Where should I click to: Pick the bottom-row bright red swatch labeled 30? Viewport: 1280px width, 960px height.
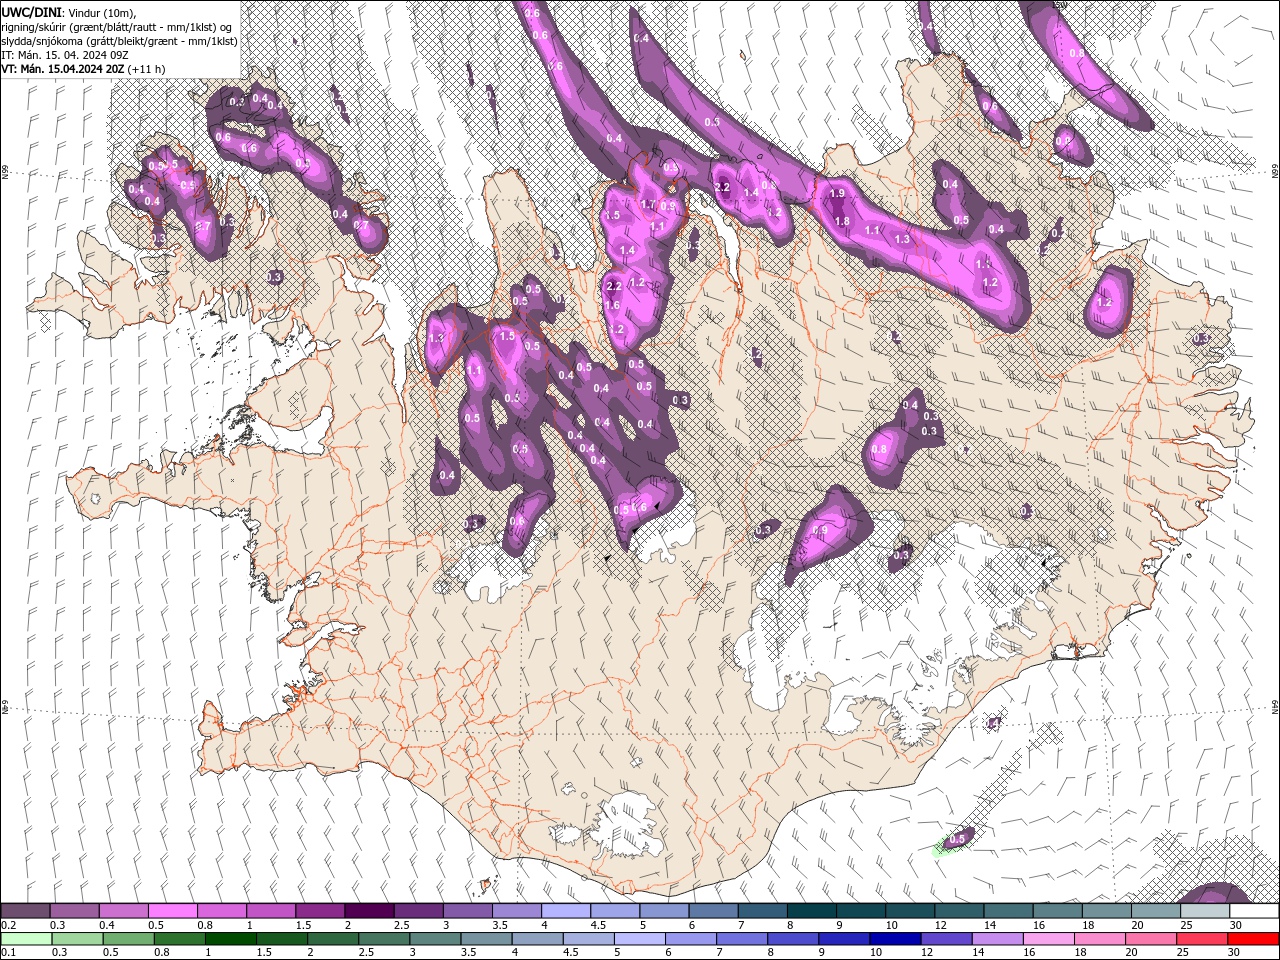(1254, 939)
